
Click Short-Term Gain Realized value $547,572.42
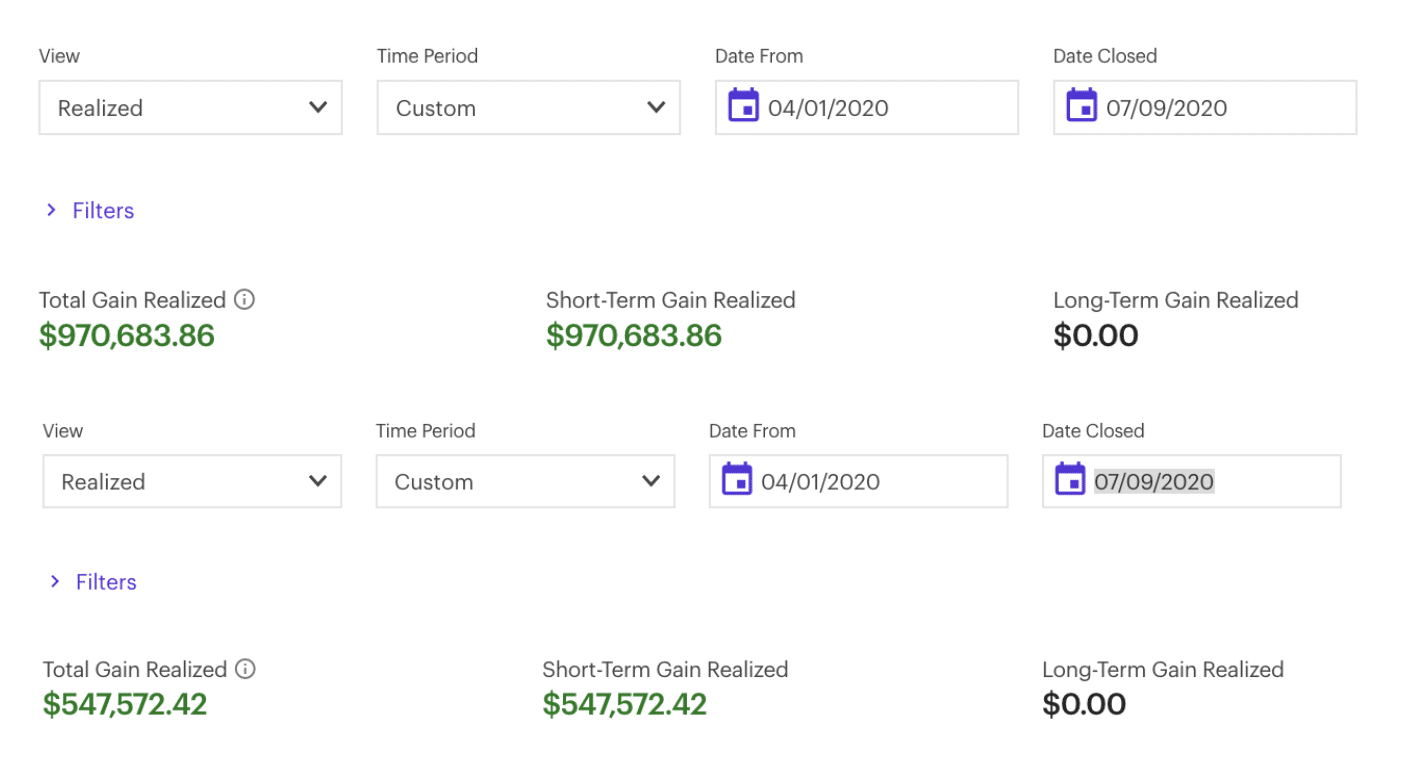625,704
